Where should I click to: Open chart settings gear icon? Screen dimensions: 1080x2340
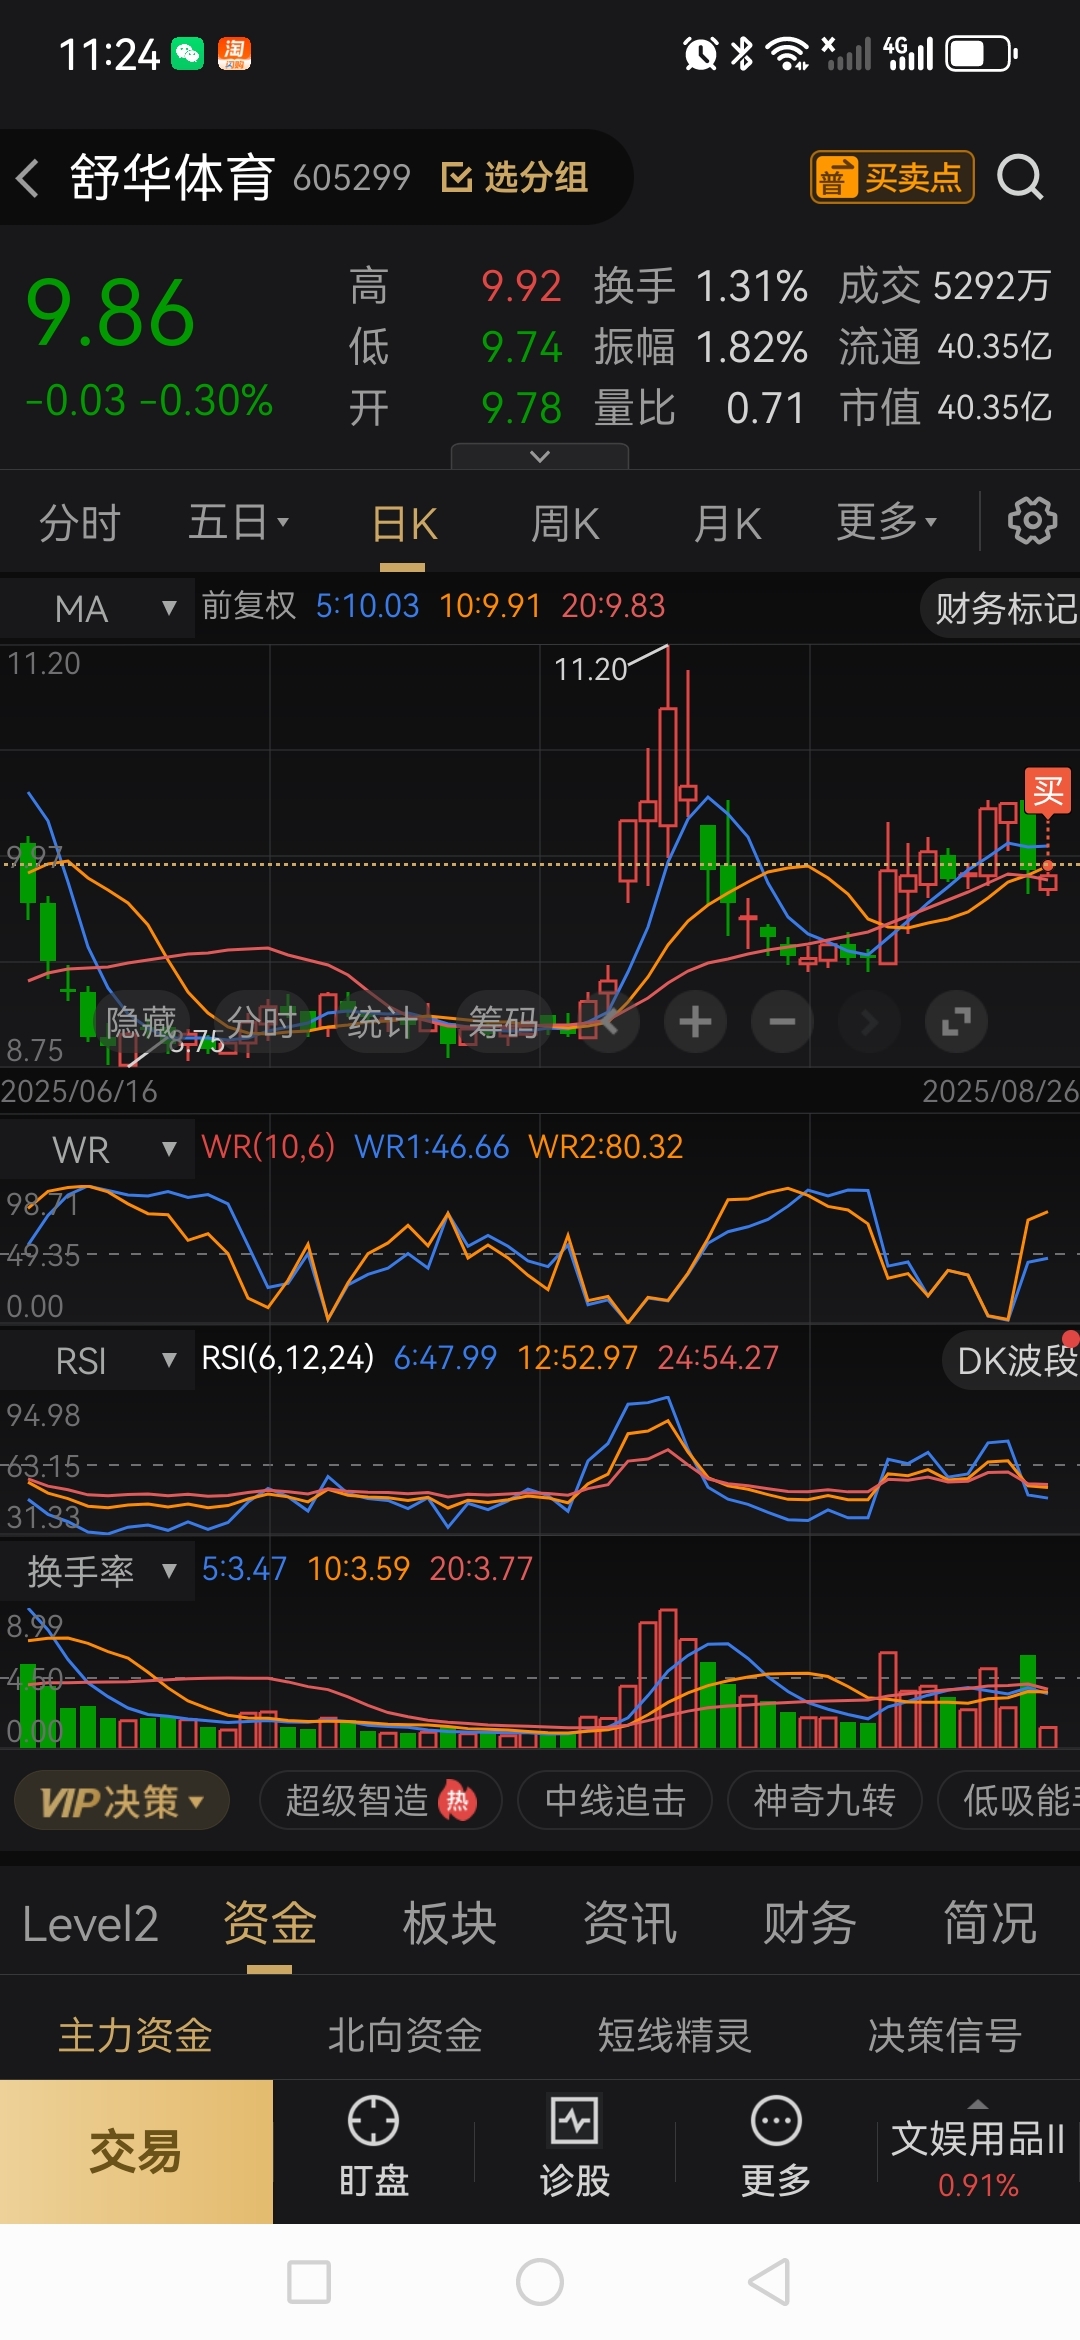tap(1032, 521)
